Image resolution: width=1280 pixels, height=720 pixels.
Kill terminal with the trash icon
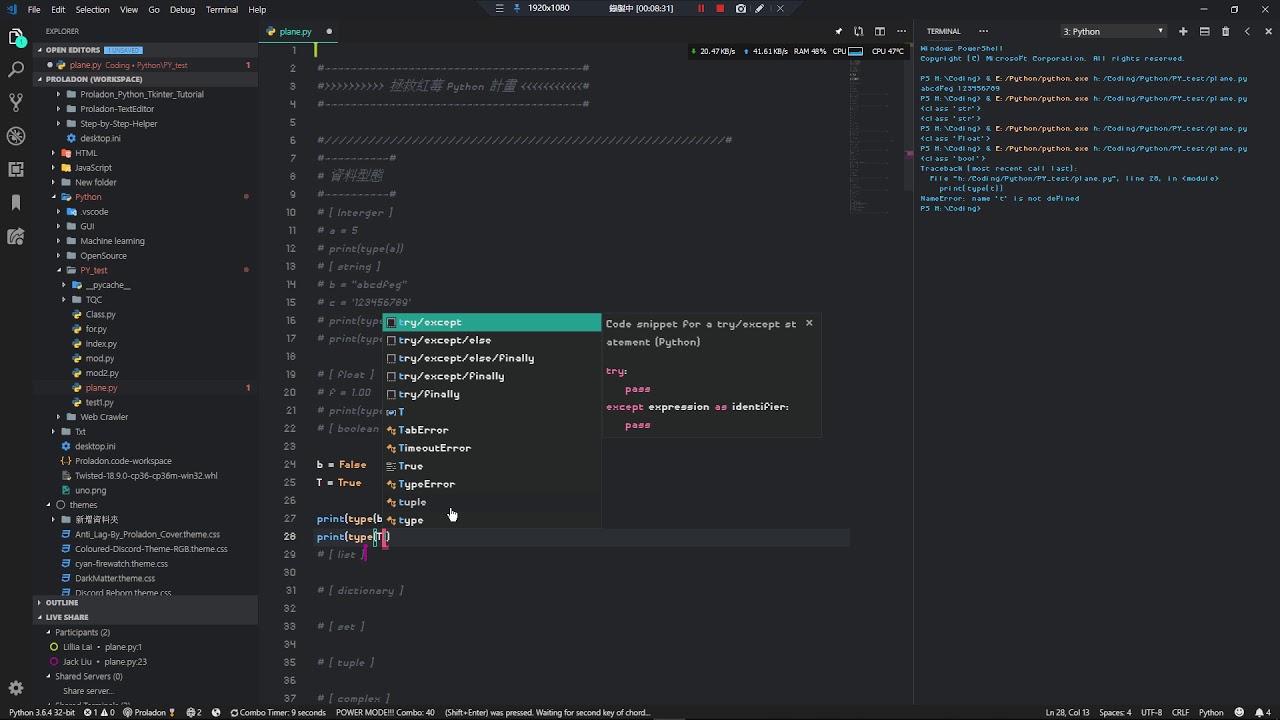pos(1225,32)
